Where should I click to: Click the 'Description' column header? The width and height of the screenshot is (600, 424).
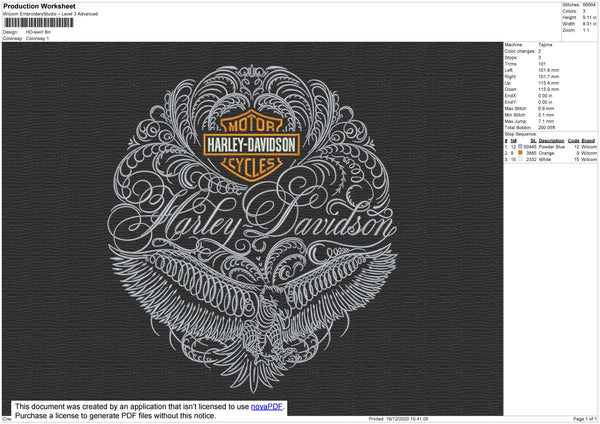551,141
